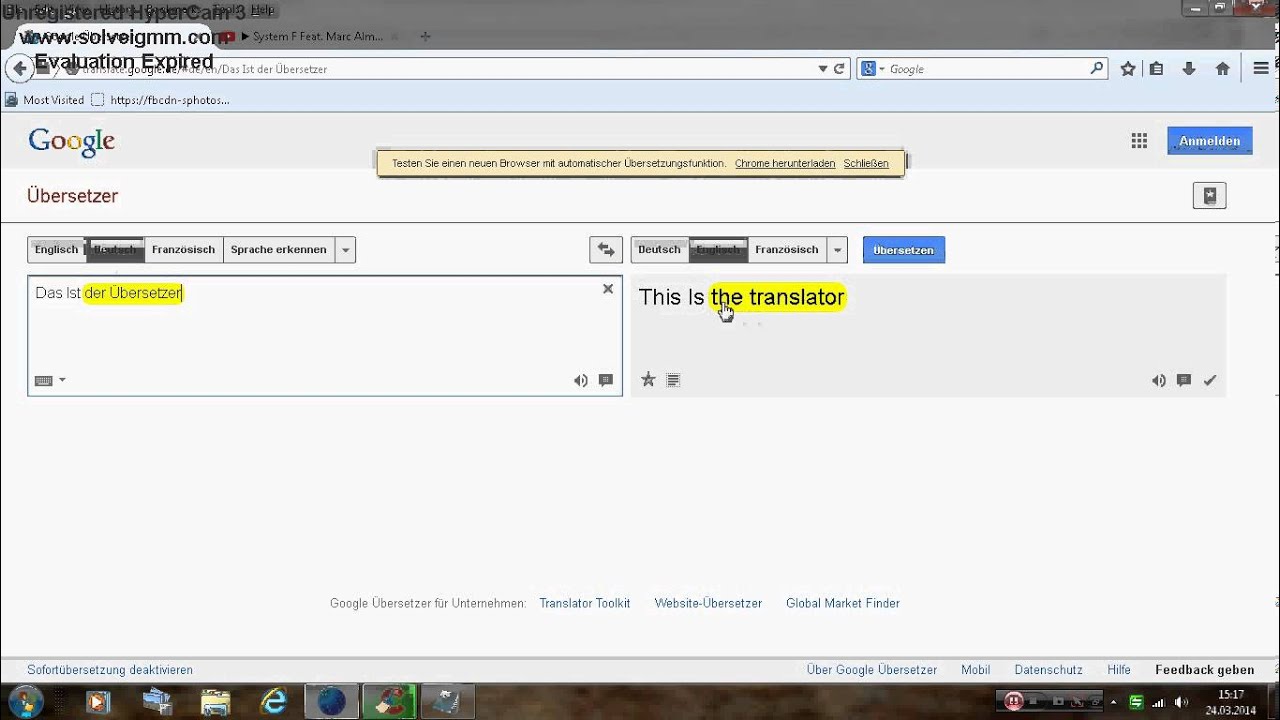Show example usage for the translation

click(x=1184, y=380)
